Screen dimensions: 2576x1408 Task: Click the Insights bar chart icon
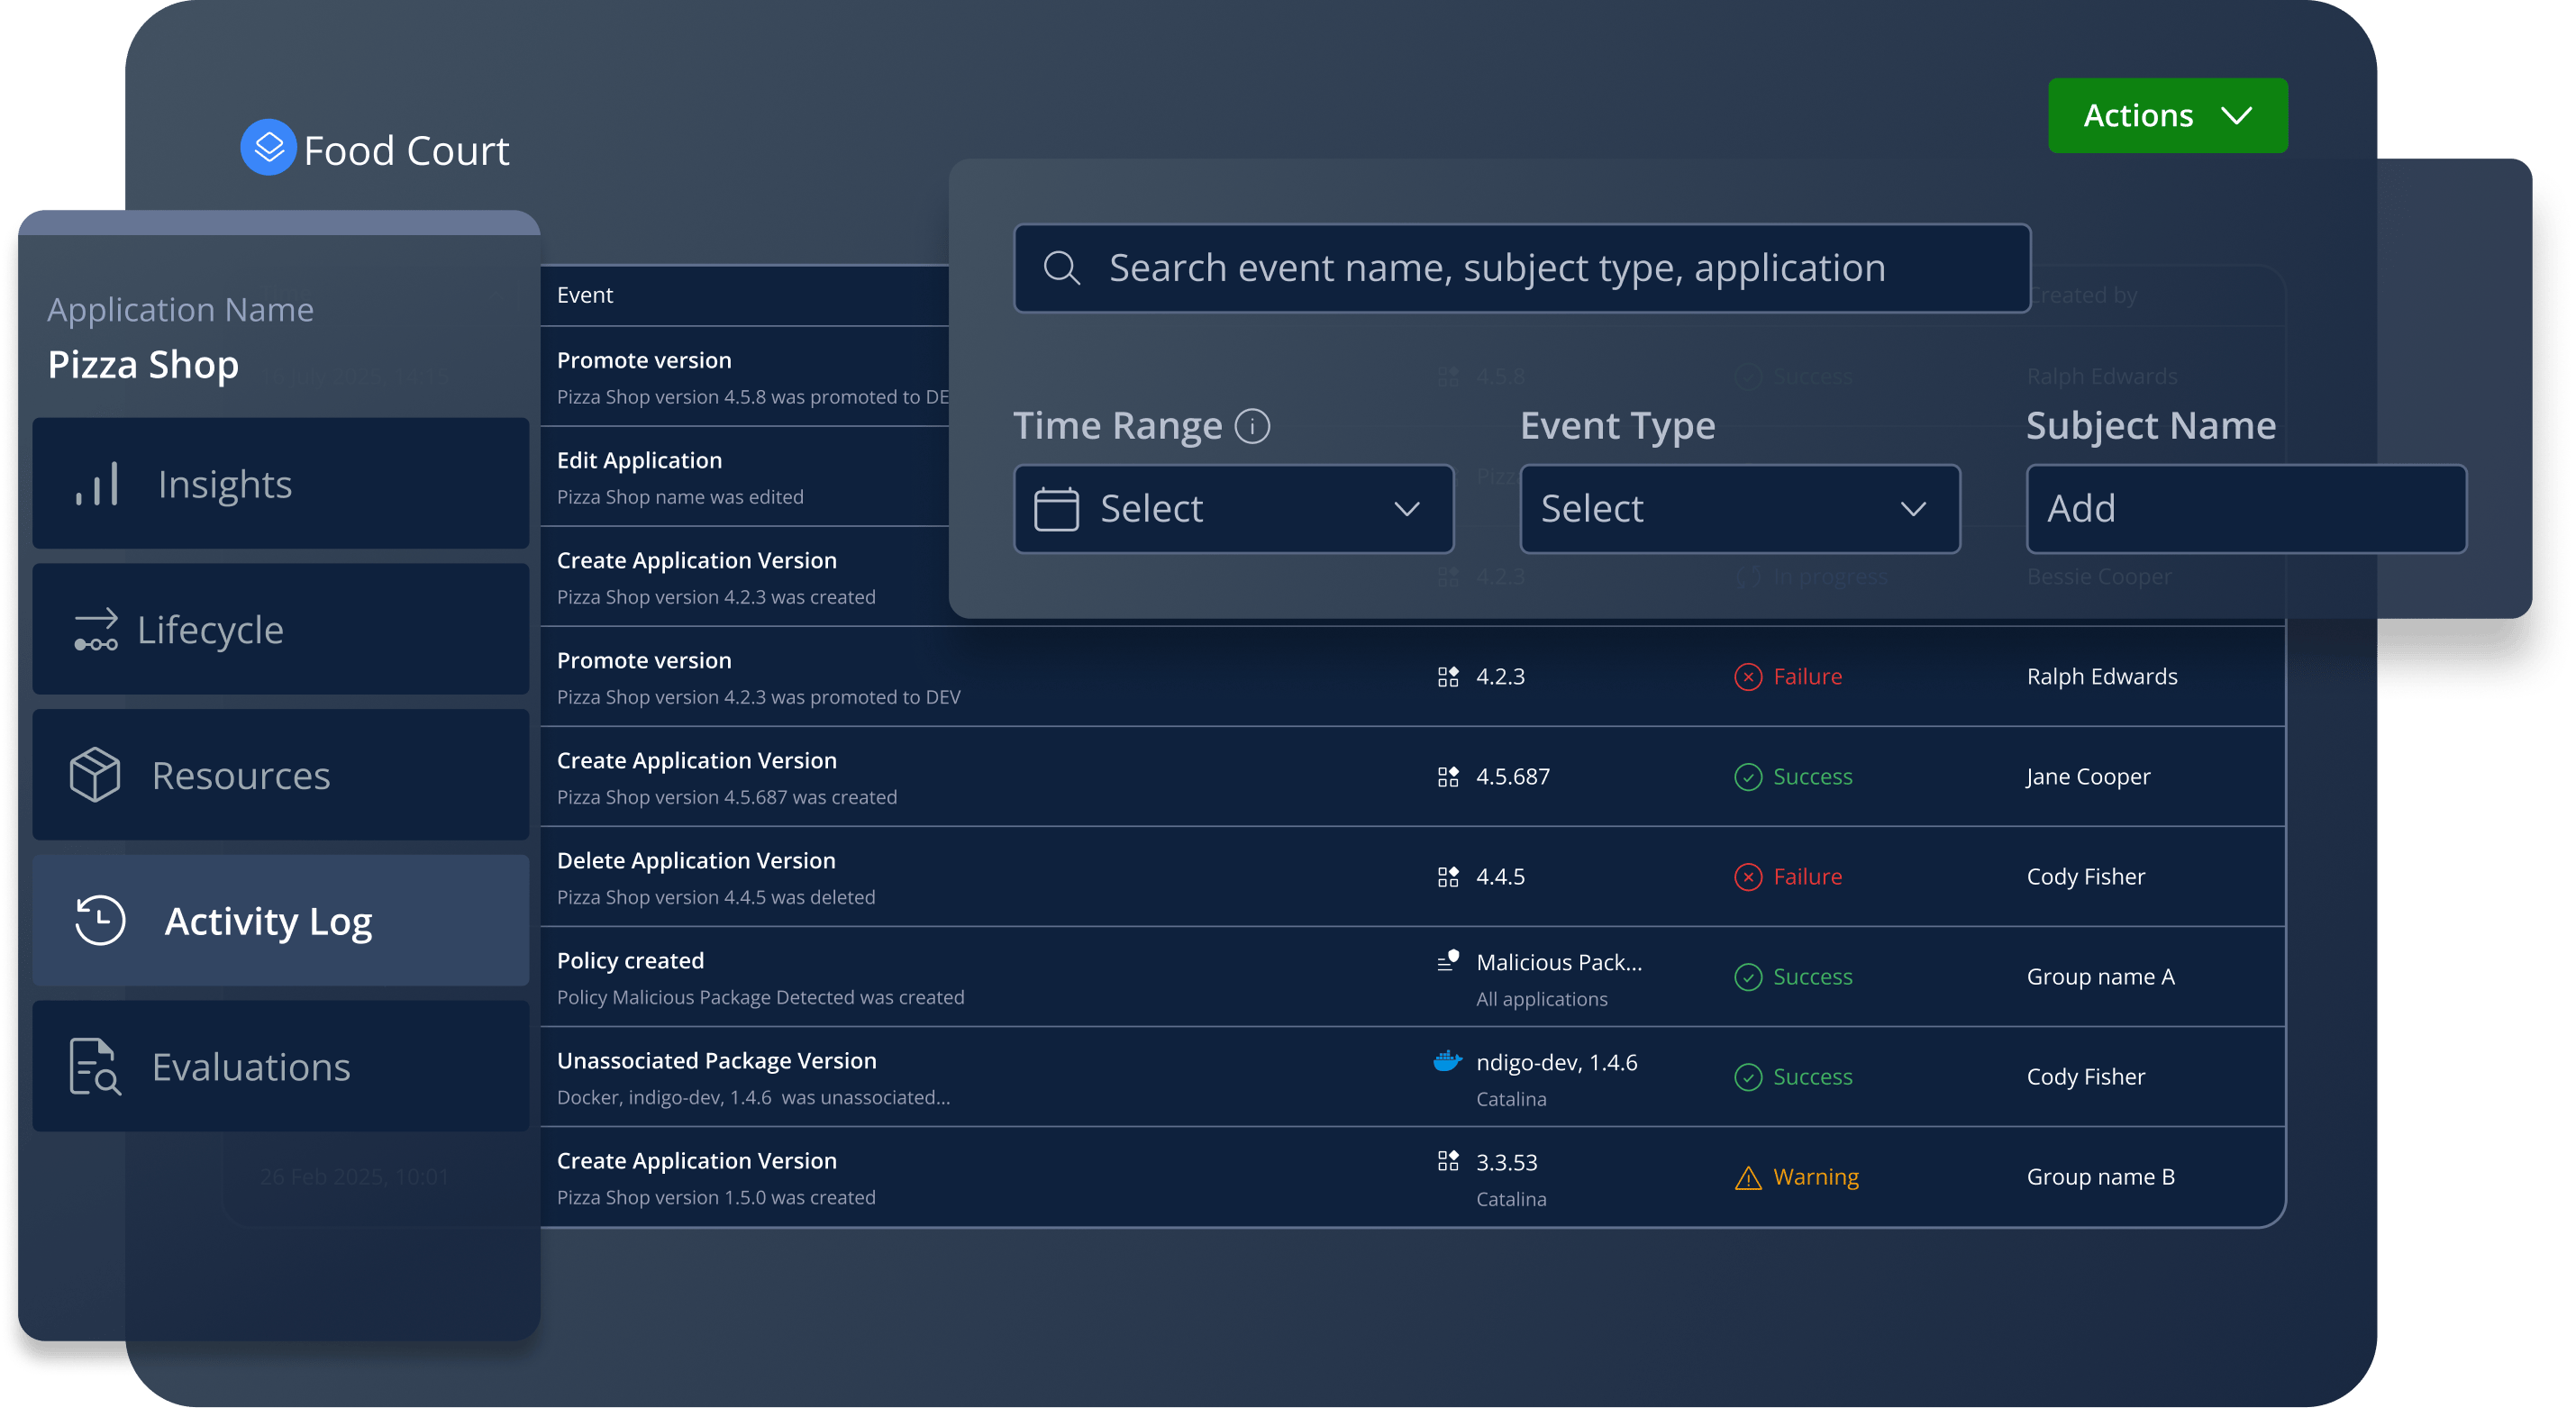(97, 484)
